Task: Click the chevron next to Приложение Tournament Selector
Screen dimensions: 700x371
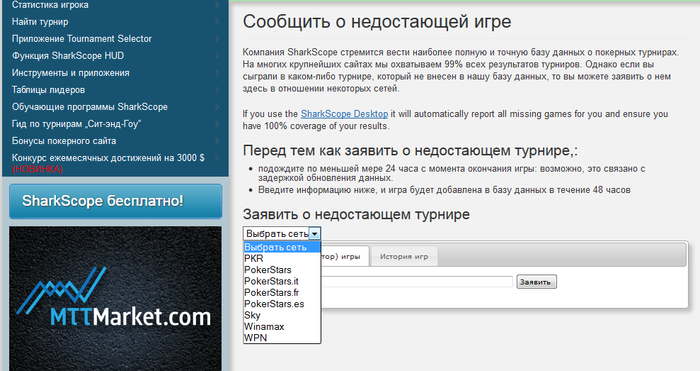Action: 217,38
